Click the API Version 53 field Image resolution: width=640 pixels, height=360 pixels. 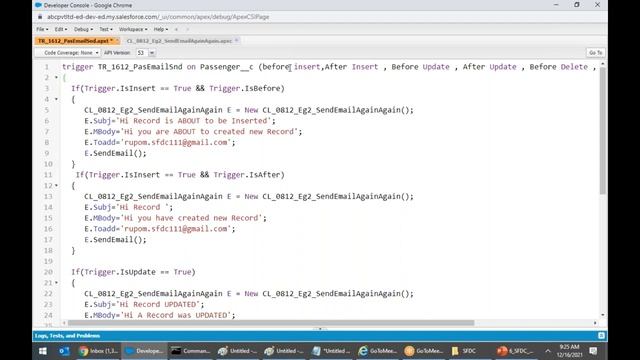142,53
